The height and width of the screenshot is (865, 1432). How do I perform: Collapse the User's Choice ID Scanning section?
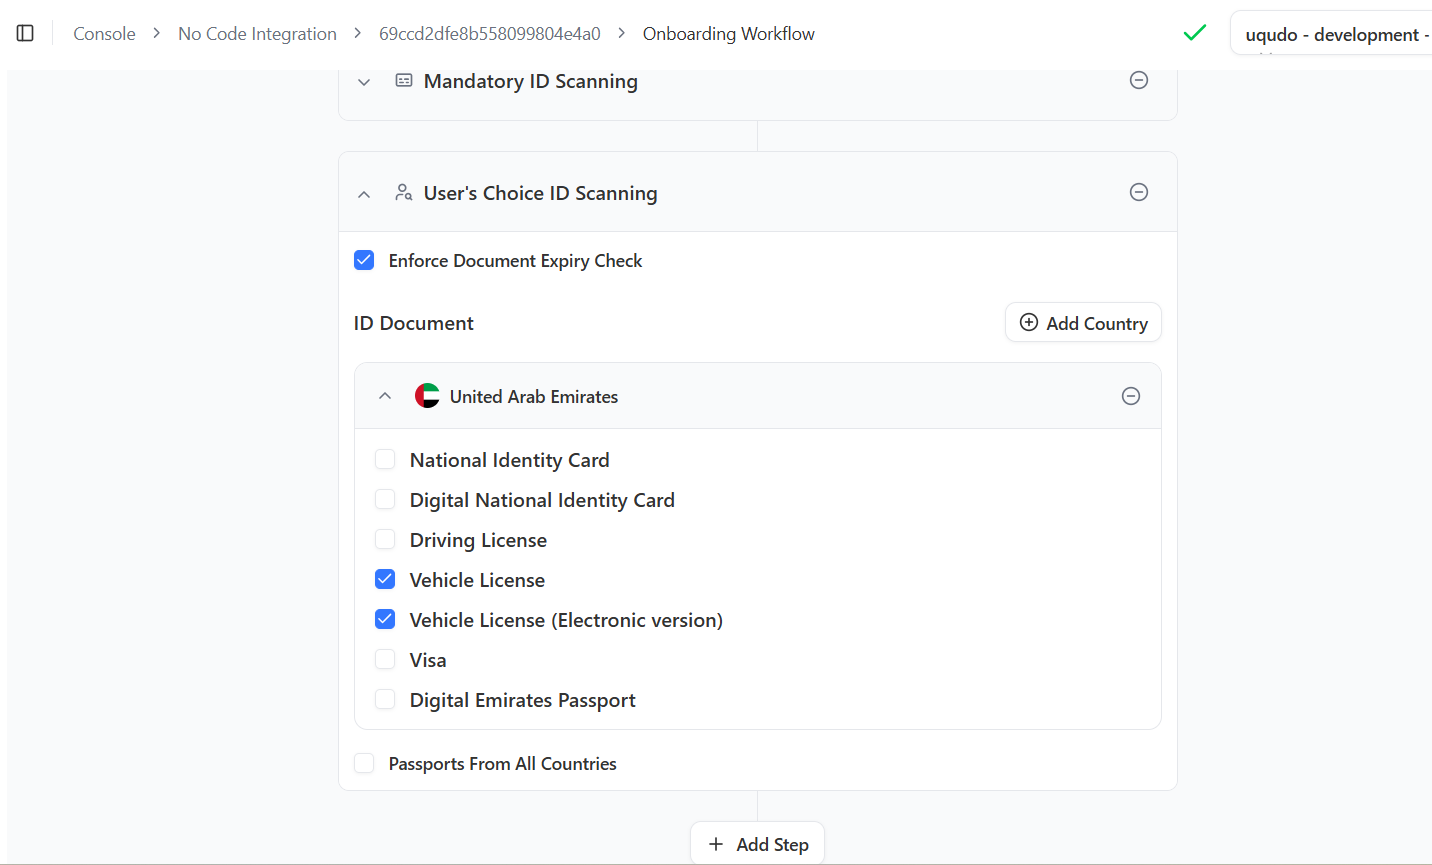(x=364, y=194)
